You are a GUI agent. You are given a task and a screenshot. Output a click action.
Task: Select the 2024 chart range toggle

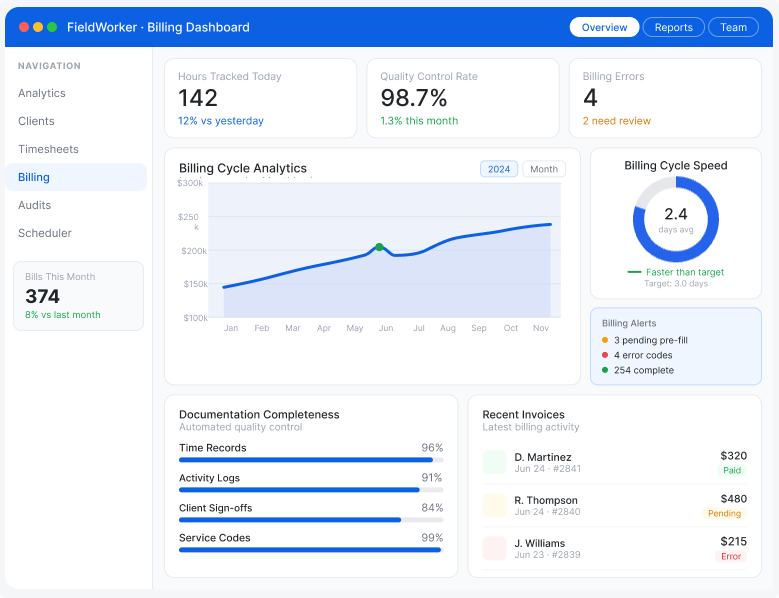[x=499, y=169]
